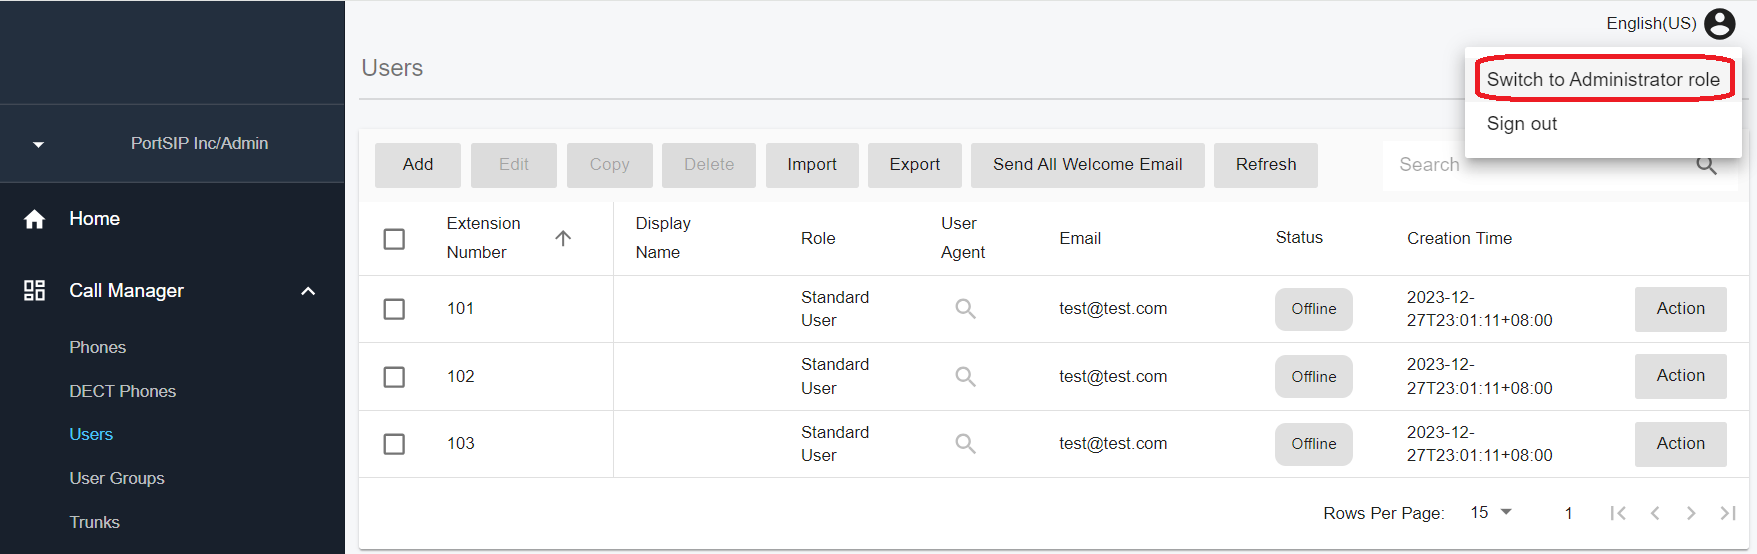Viewport: 1757px width, 554px height.
Task: Click User Agent magnifier for extension 103
Action: 965,444
